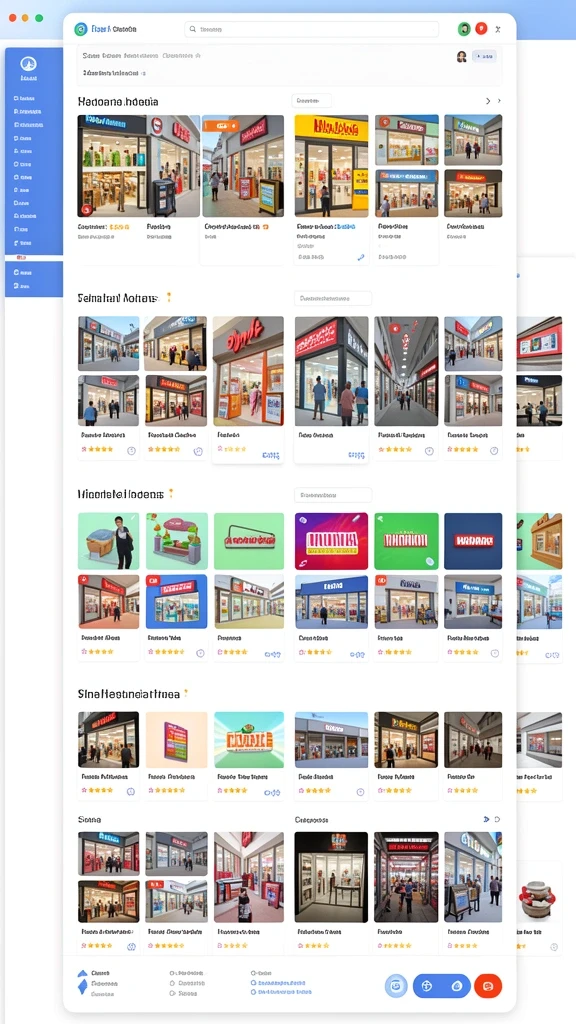This screenshot has height=1024, width=576.
Task: Click the green avatar icon in header
Action: click(464, 29)
